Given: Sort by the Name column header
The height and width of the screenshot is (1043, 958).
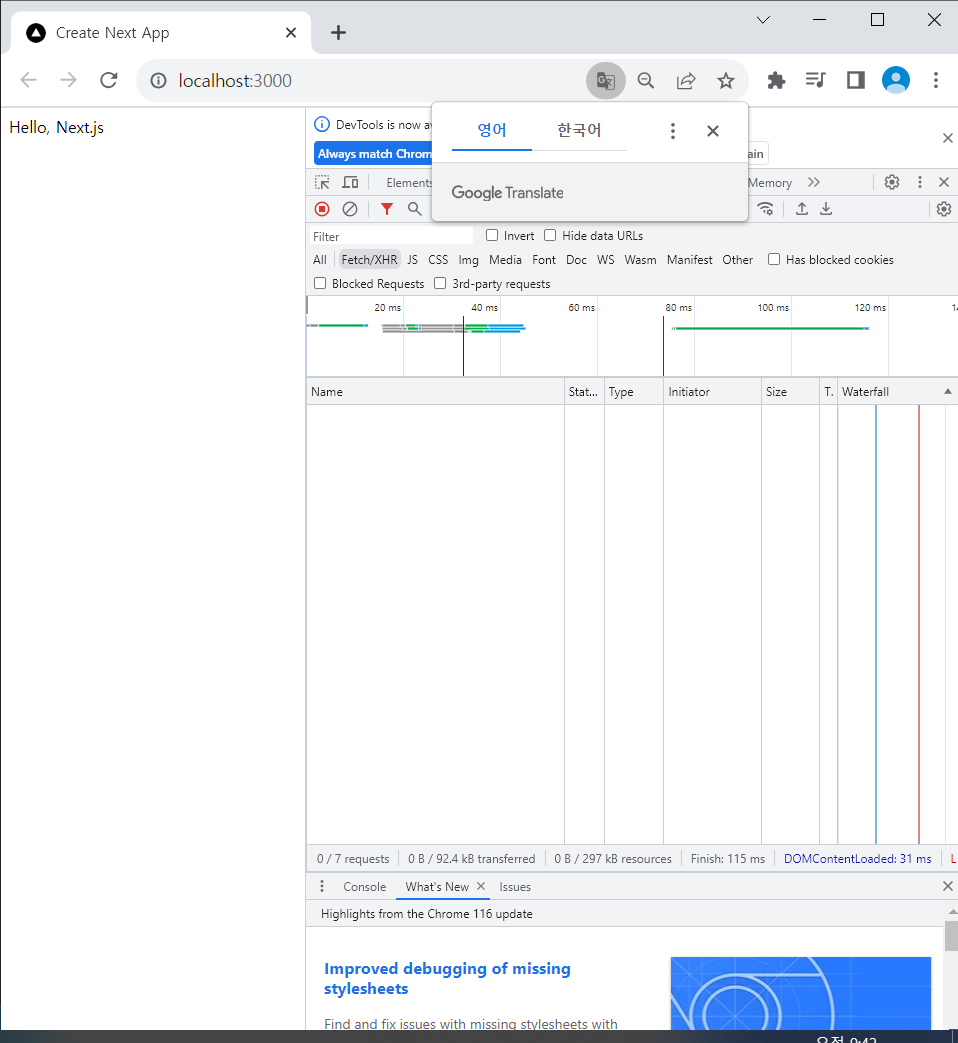Looking at the screenshot, I should [435, 392].
